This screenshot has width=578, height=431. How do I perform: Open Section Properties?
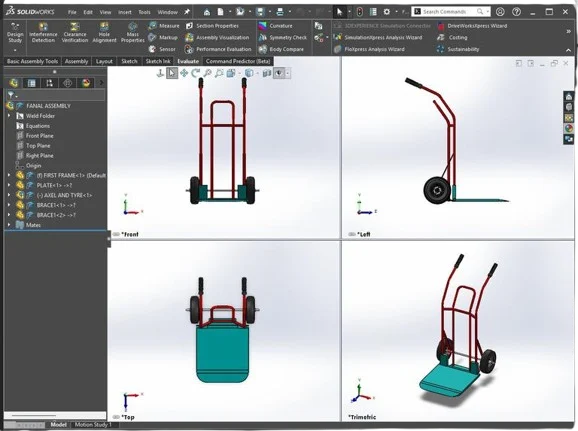pos(212,26)
